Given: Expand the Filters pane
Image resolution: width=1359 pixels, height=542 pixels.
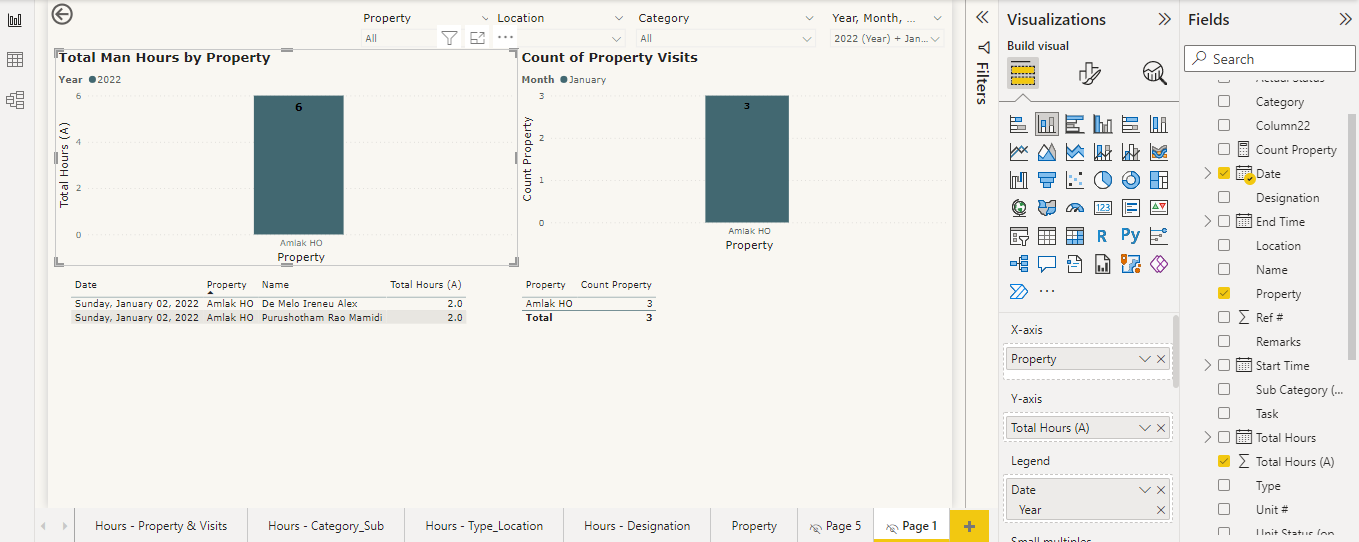Looking at the screenshot, I should [x=982, y=17].
